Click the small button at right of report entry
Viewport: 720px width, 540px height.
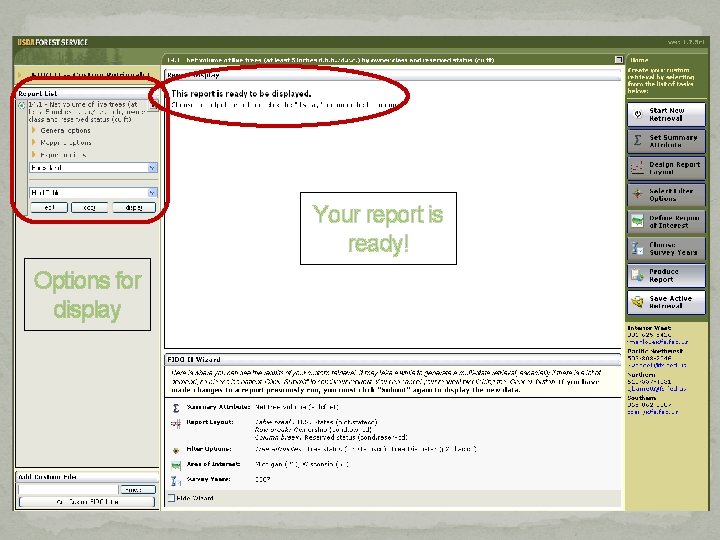click(x=154, y=106)
